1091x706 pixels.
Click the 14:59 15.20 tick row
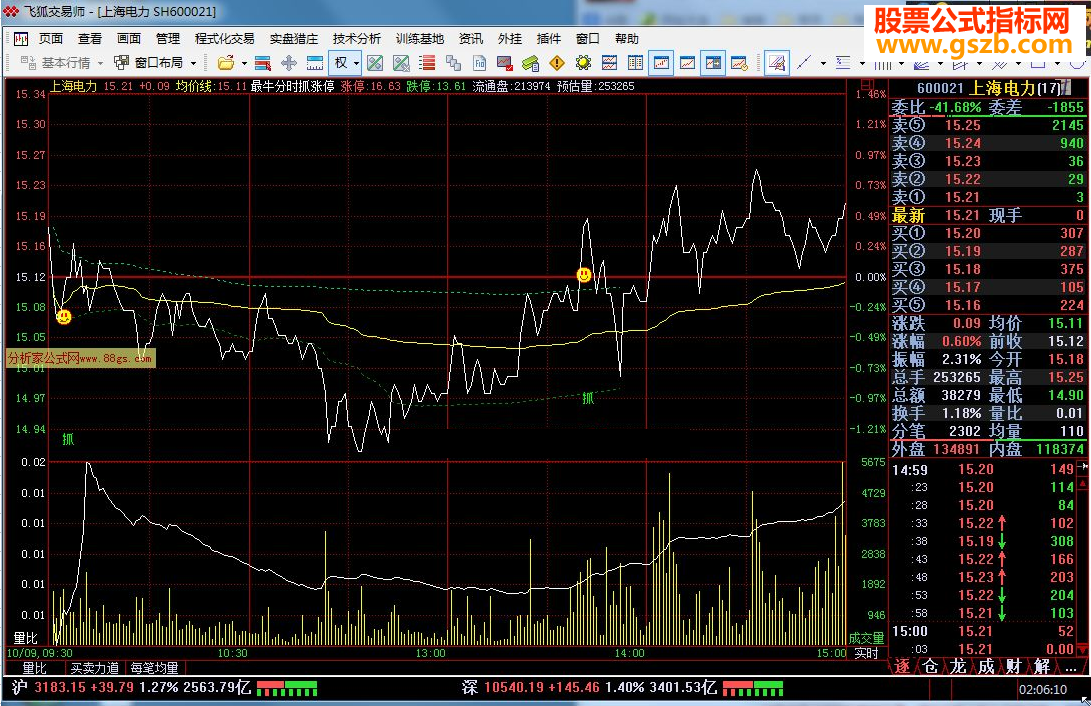click(x=983, y=470)
